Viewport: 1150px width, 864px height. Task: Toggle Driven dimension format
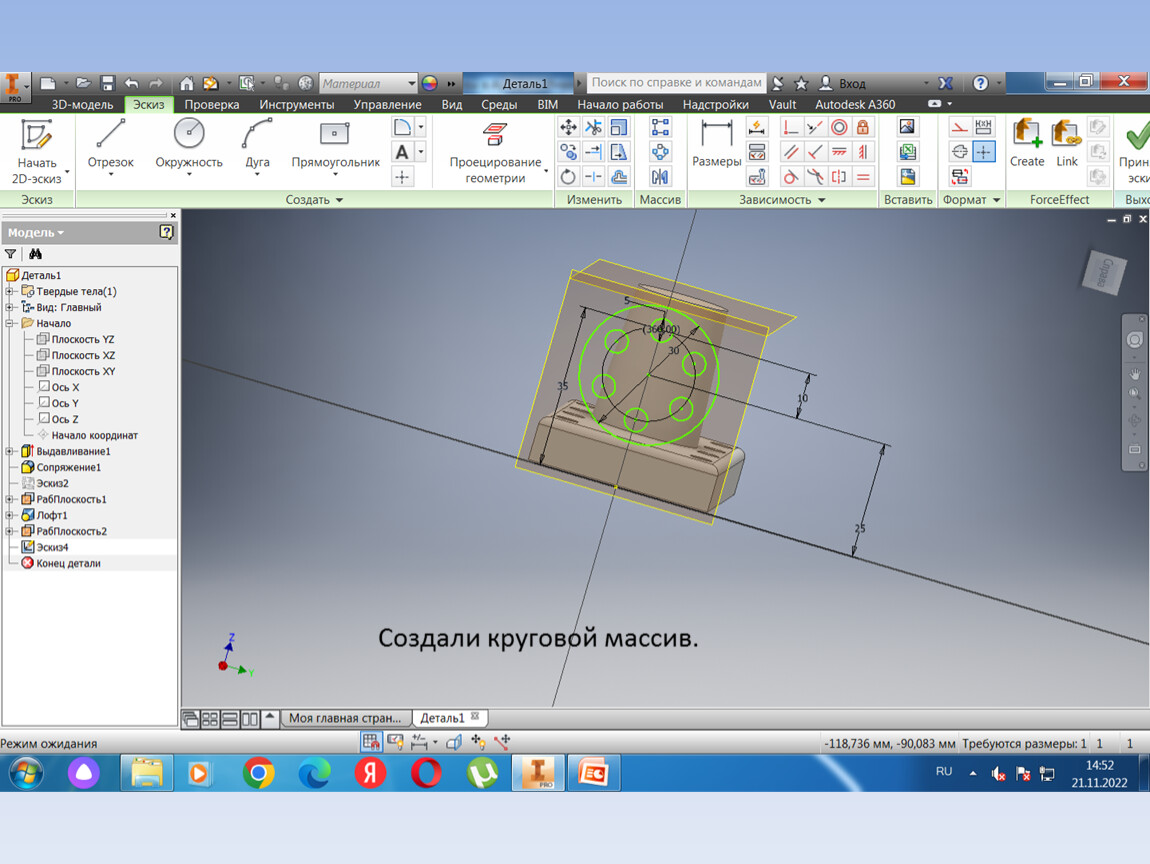pyautogui.click(x=984, y=128)
